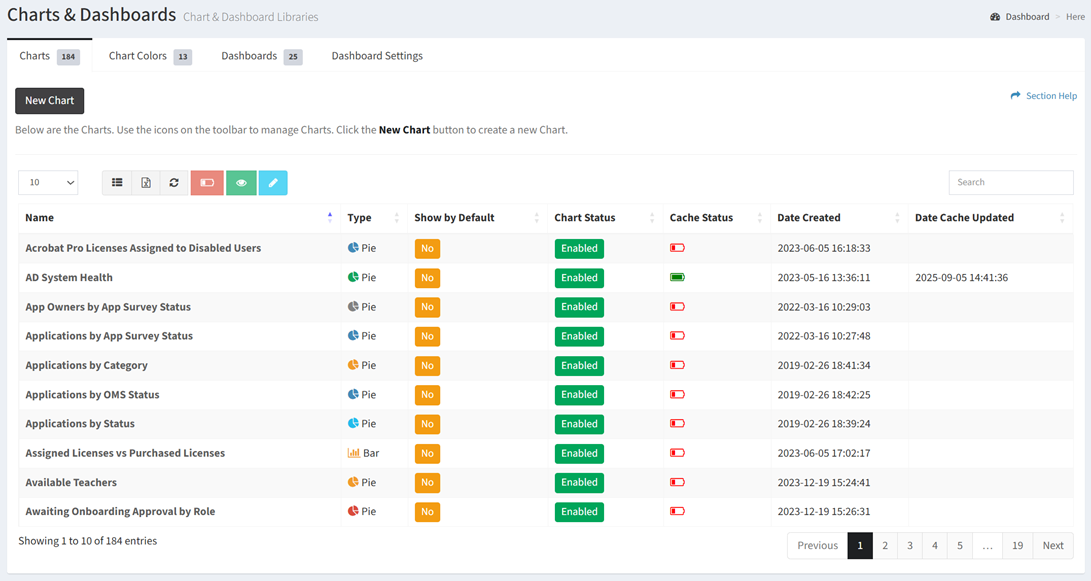Image resolution: width=1091 pixels, height=581 pixels.
Task: Click pie icon for Applications by OMS Status
Action: click(x=353, y=394)
